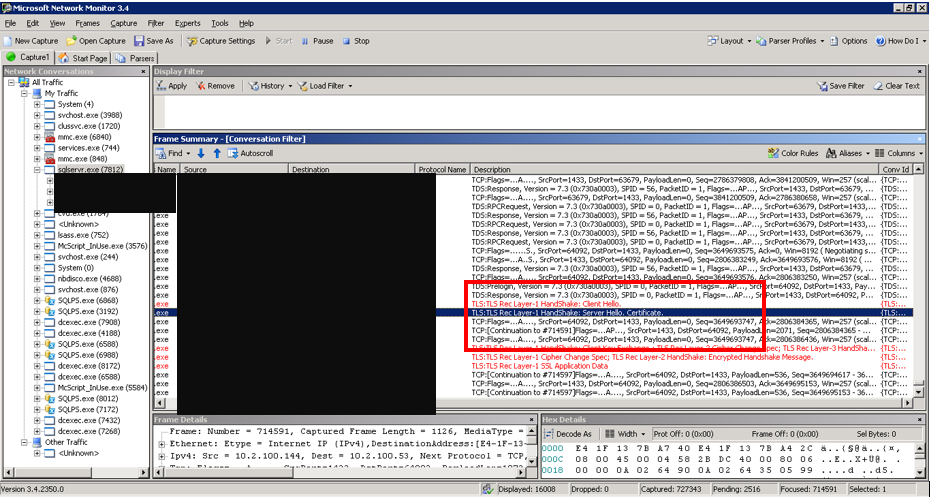Select services.exe (744) conversation
This screenshot has width=931, height=497.
click(88, 148)
